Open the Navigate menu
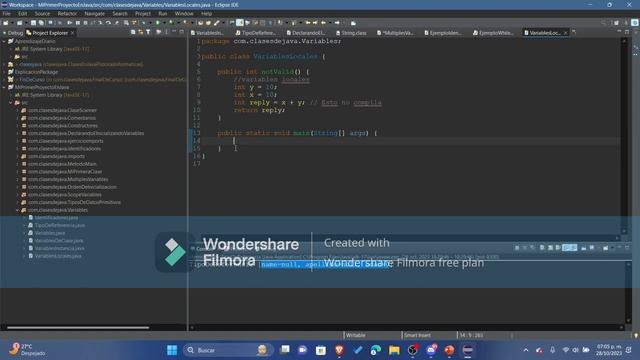This screenshot has width=640, height=360. (94, 13)
